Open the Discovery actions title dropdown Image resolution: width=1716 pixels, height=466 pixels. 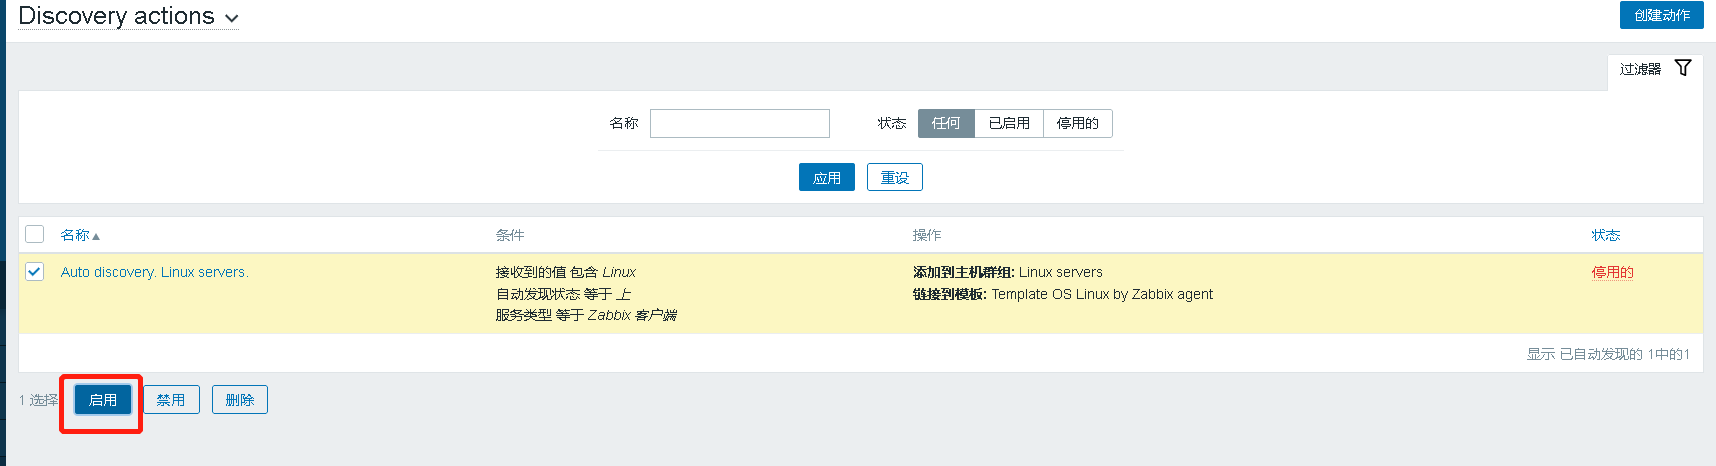click(x=232, y=18)
